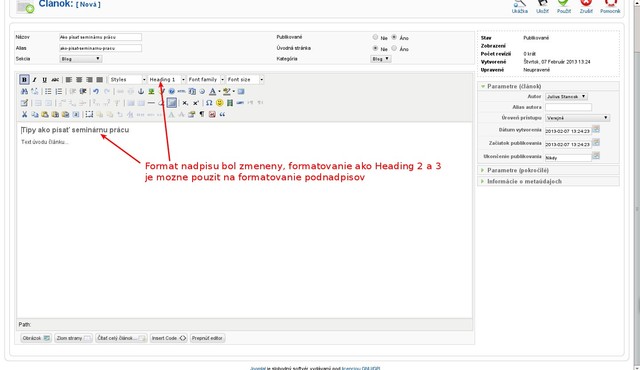Open the Heading 1 format dropdown
This screenshot has height=370, width=640.
[167, 80]
